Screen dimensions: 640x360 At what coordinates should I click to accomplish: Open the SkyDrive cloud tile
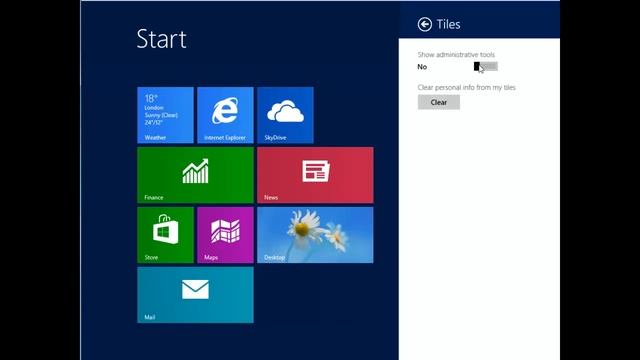tap(285, 115)
